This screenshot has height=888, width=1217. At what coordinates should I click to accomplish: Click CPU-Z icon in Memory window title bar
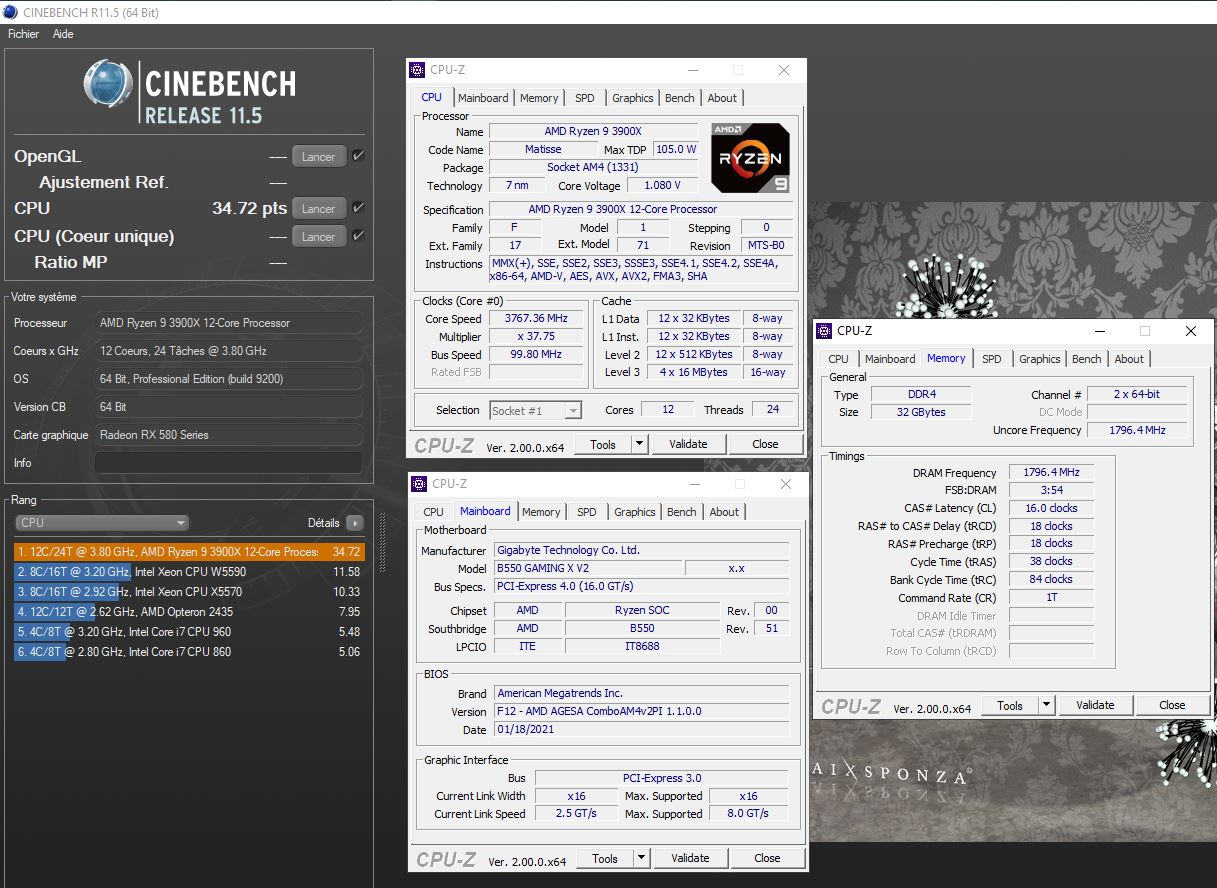pos(826,331)
